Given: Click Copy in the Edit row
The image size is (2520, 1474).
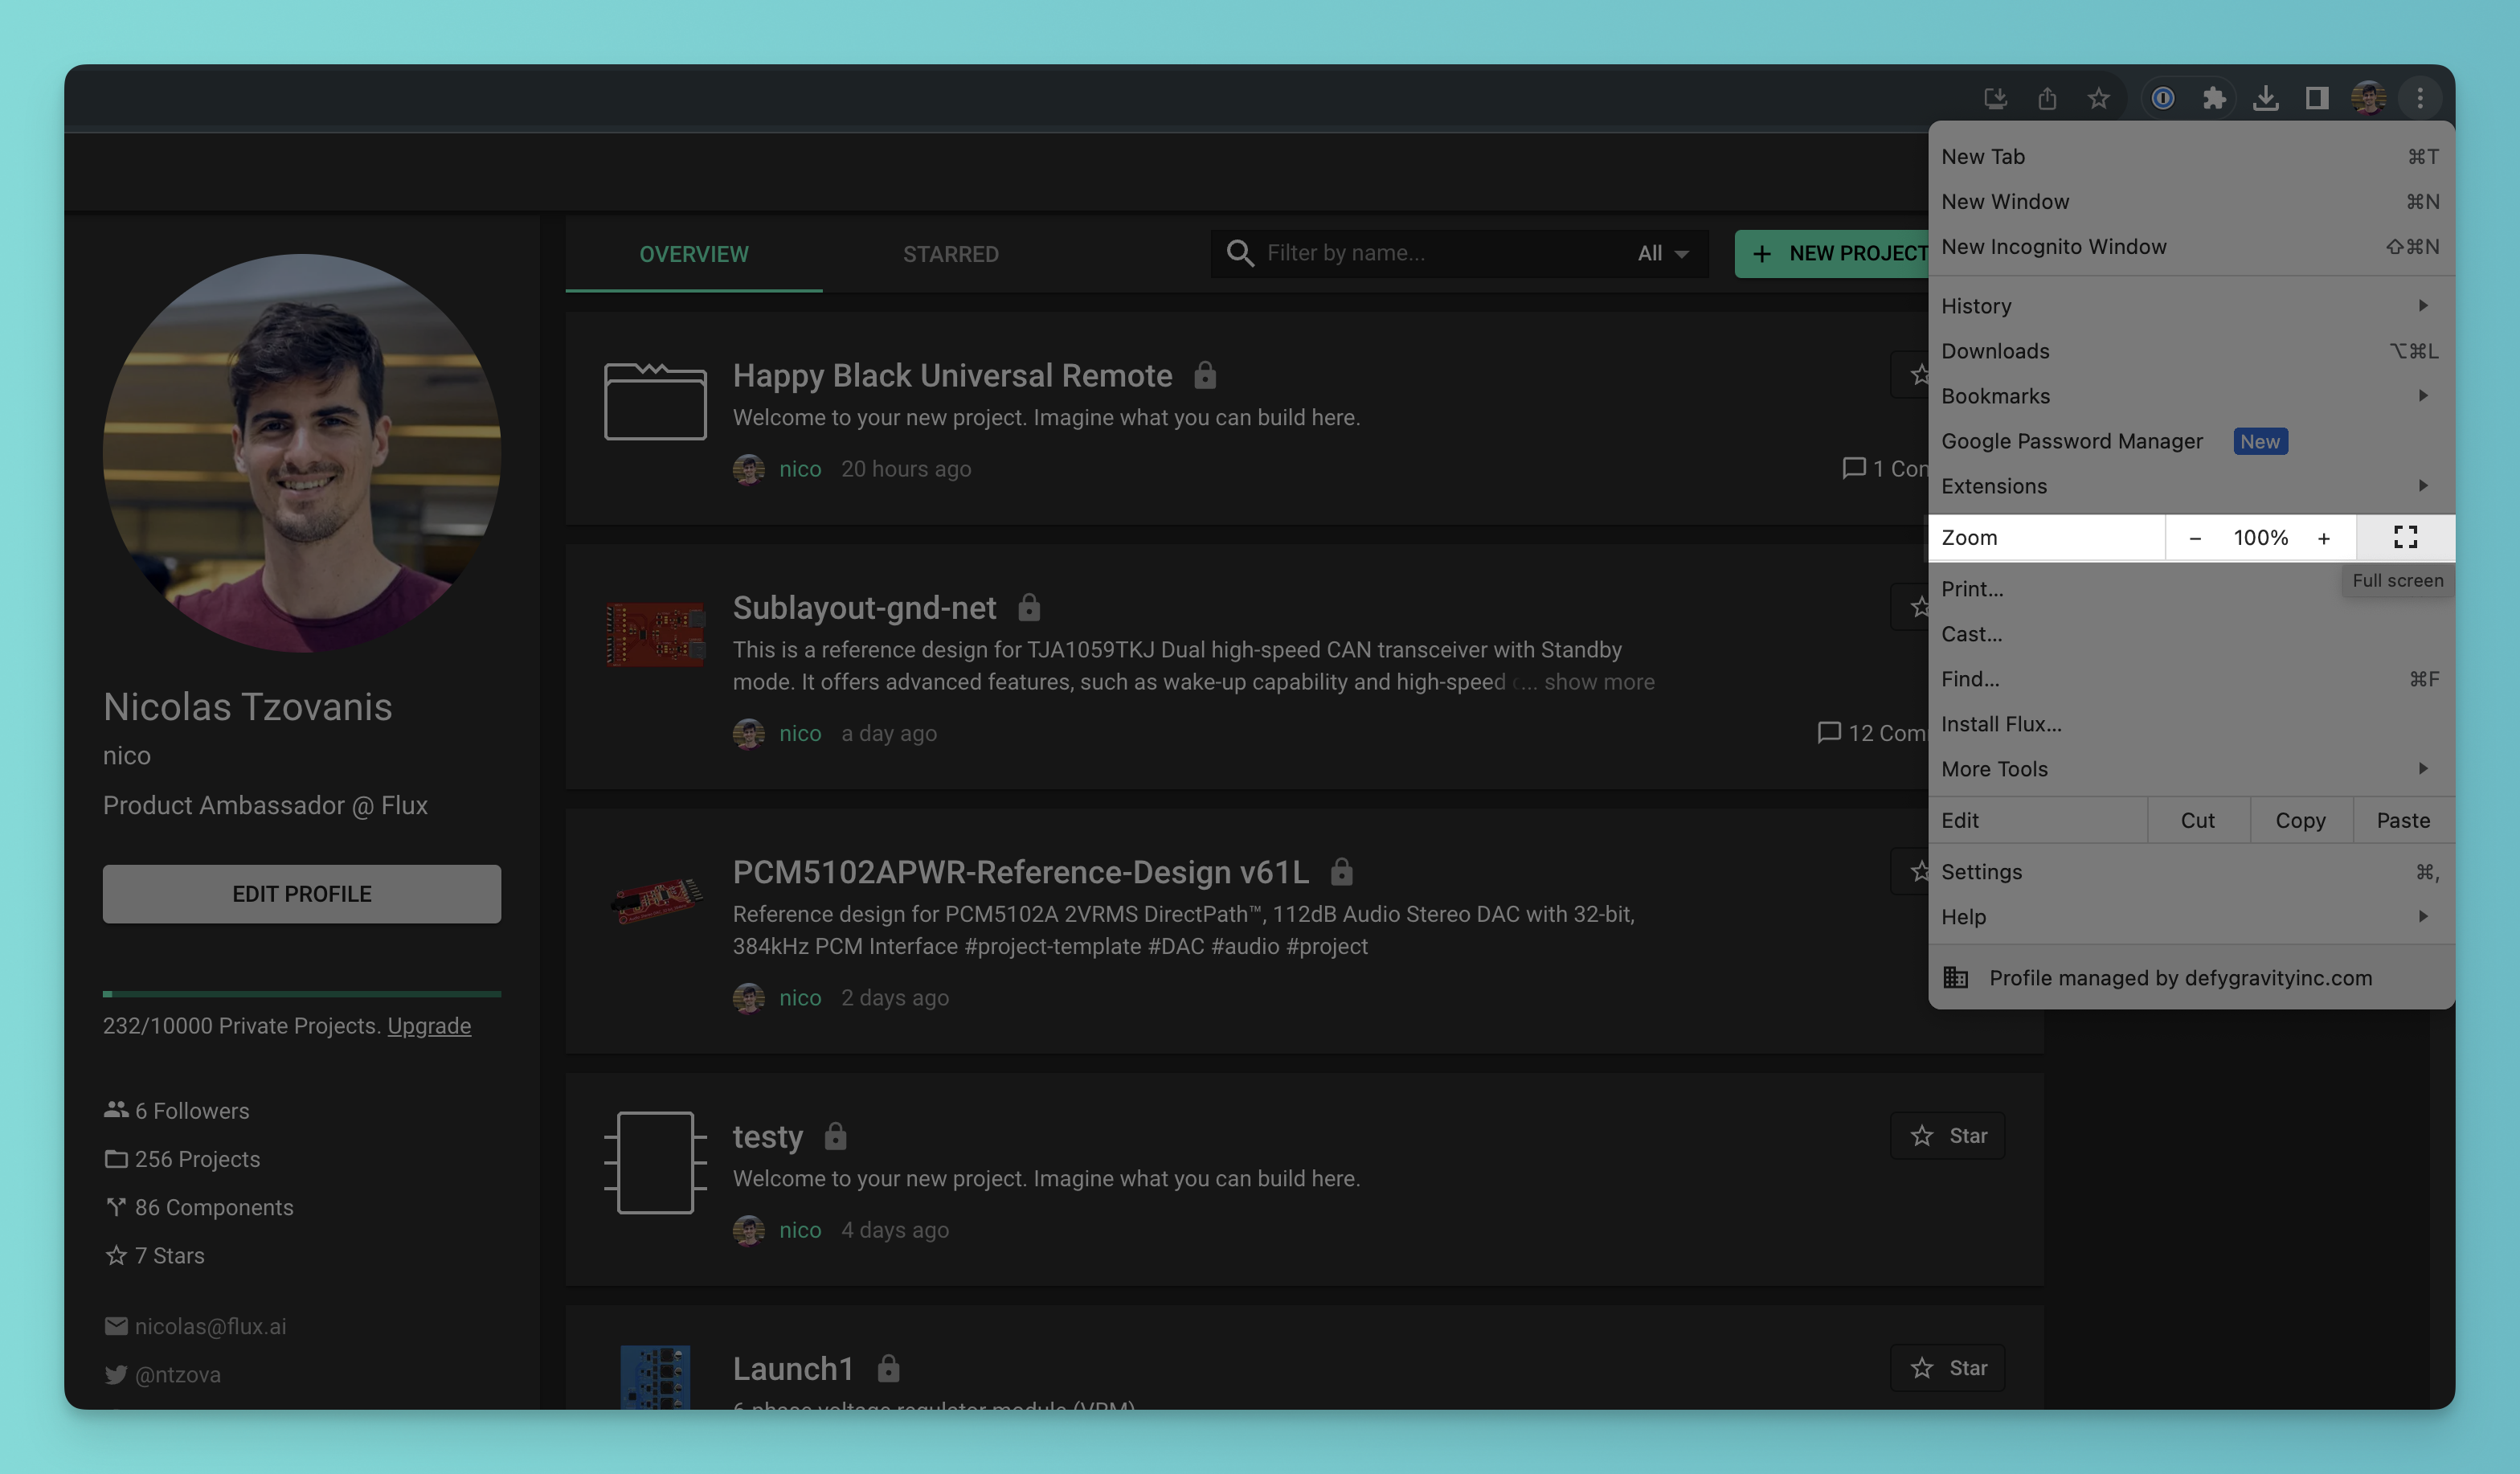Looking at the screenshot, I should [2301, 820].
